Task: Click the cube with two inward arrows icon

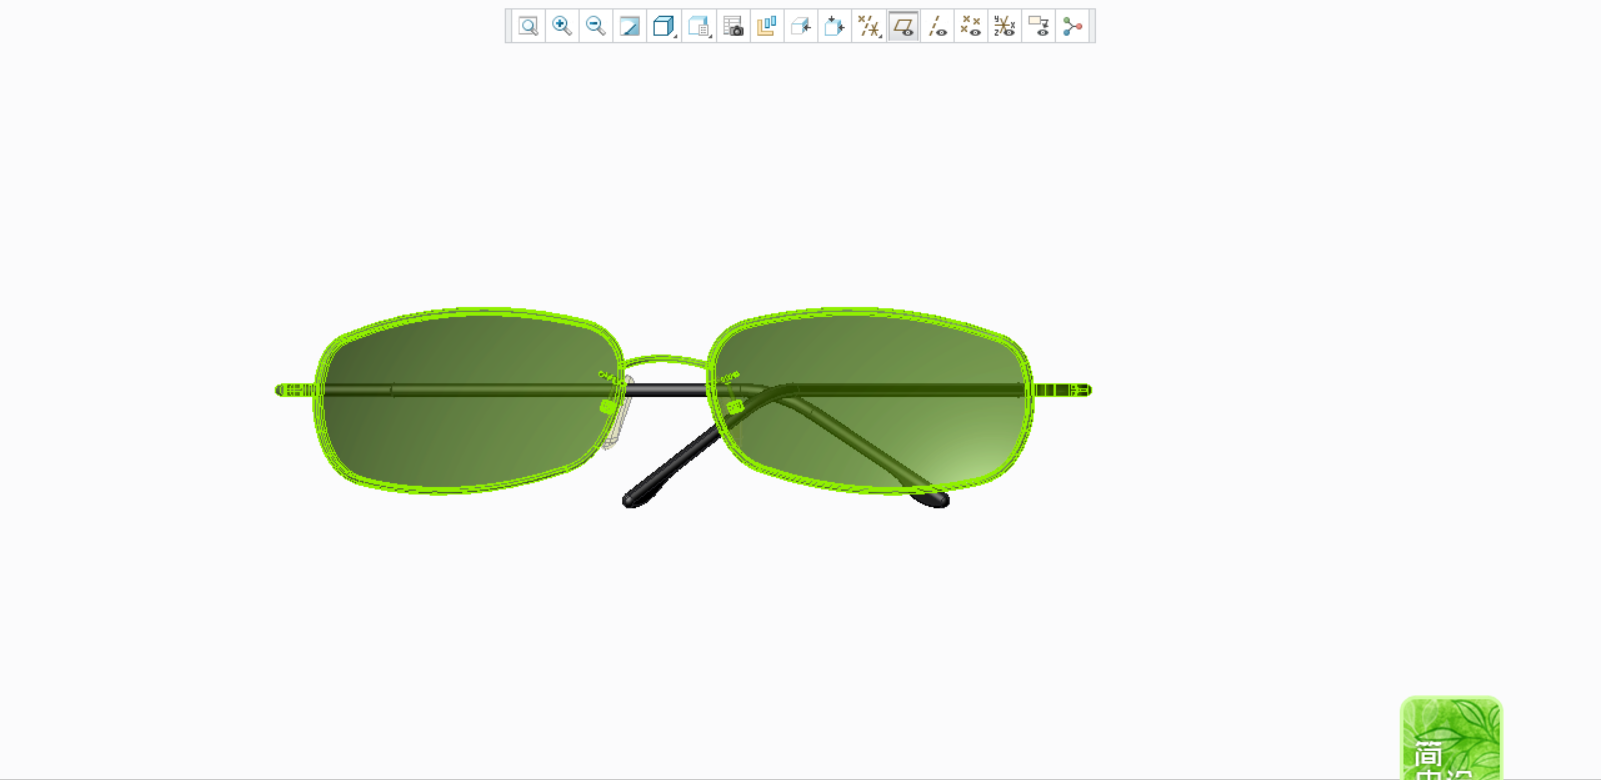Action: 835,26
